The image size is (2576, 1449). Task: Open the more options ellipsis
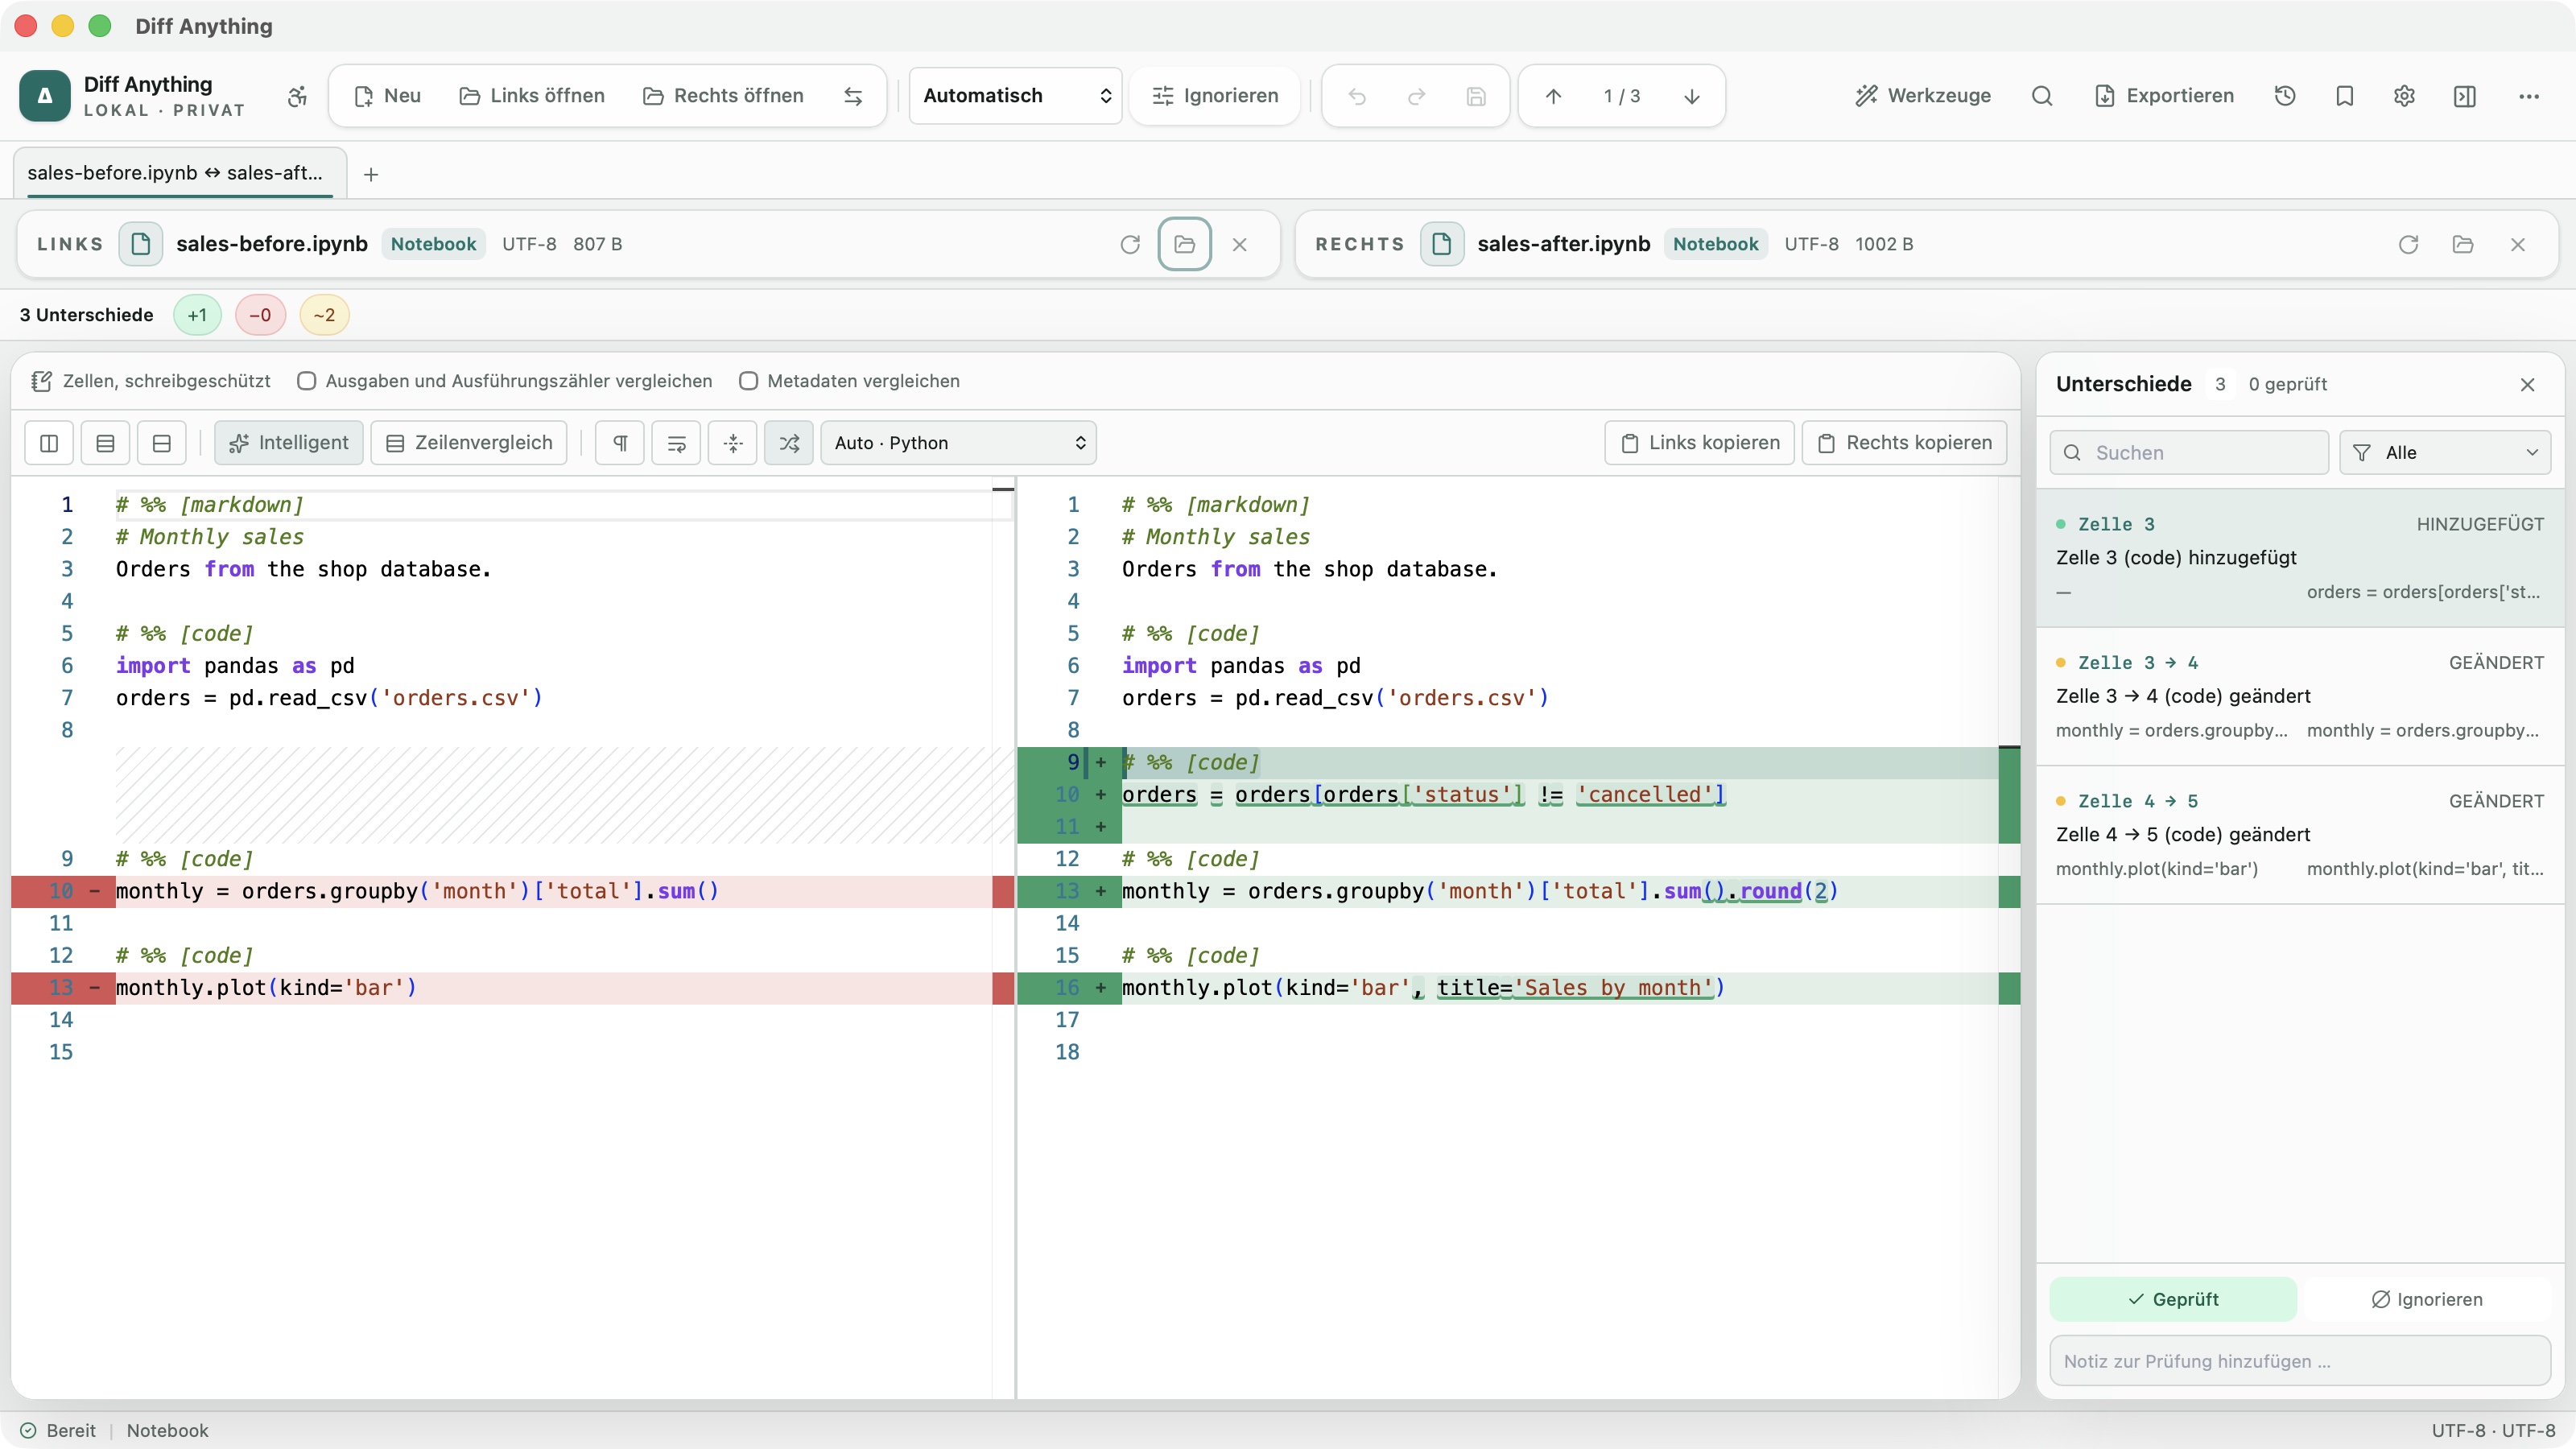tap(2529, 96)
